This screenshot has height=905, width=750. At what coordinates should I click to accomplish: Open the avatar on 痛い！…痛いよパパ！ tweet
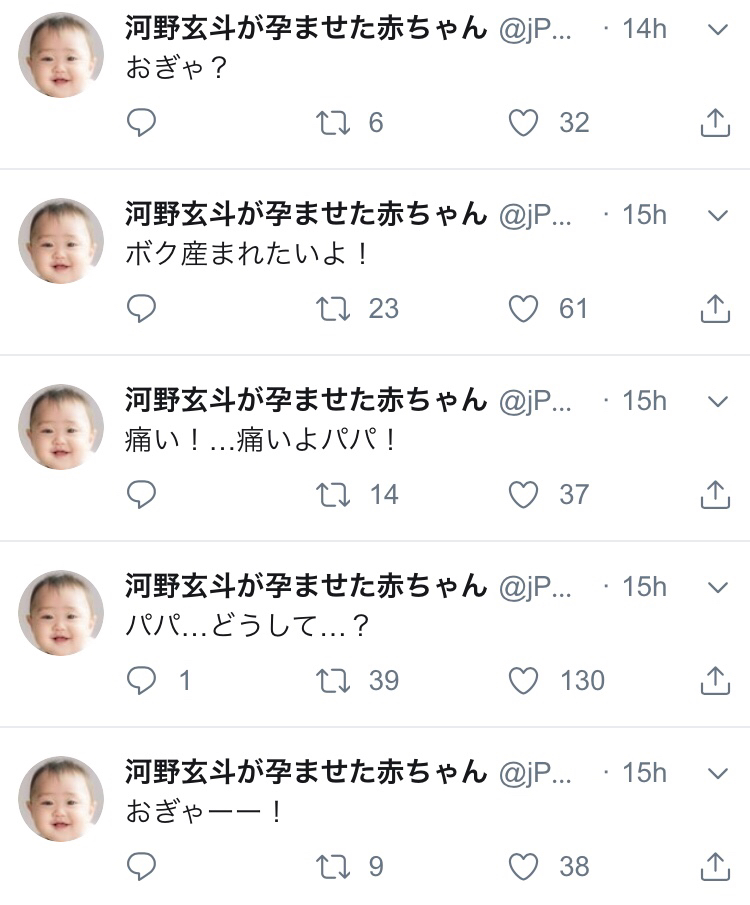click(61, 427)
